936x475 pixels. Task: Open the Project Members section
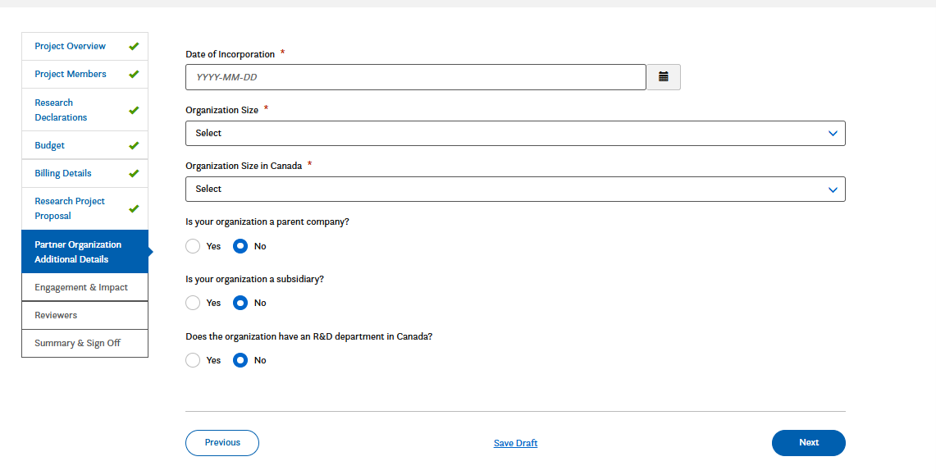85,74
